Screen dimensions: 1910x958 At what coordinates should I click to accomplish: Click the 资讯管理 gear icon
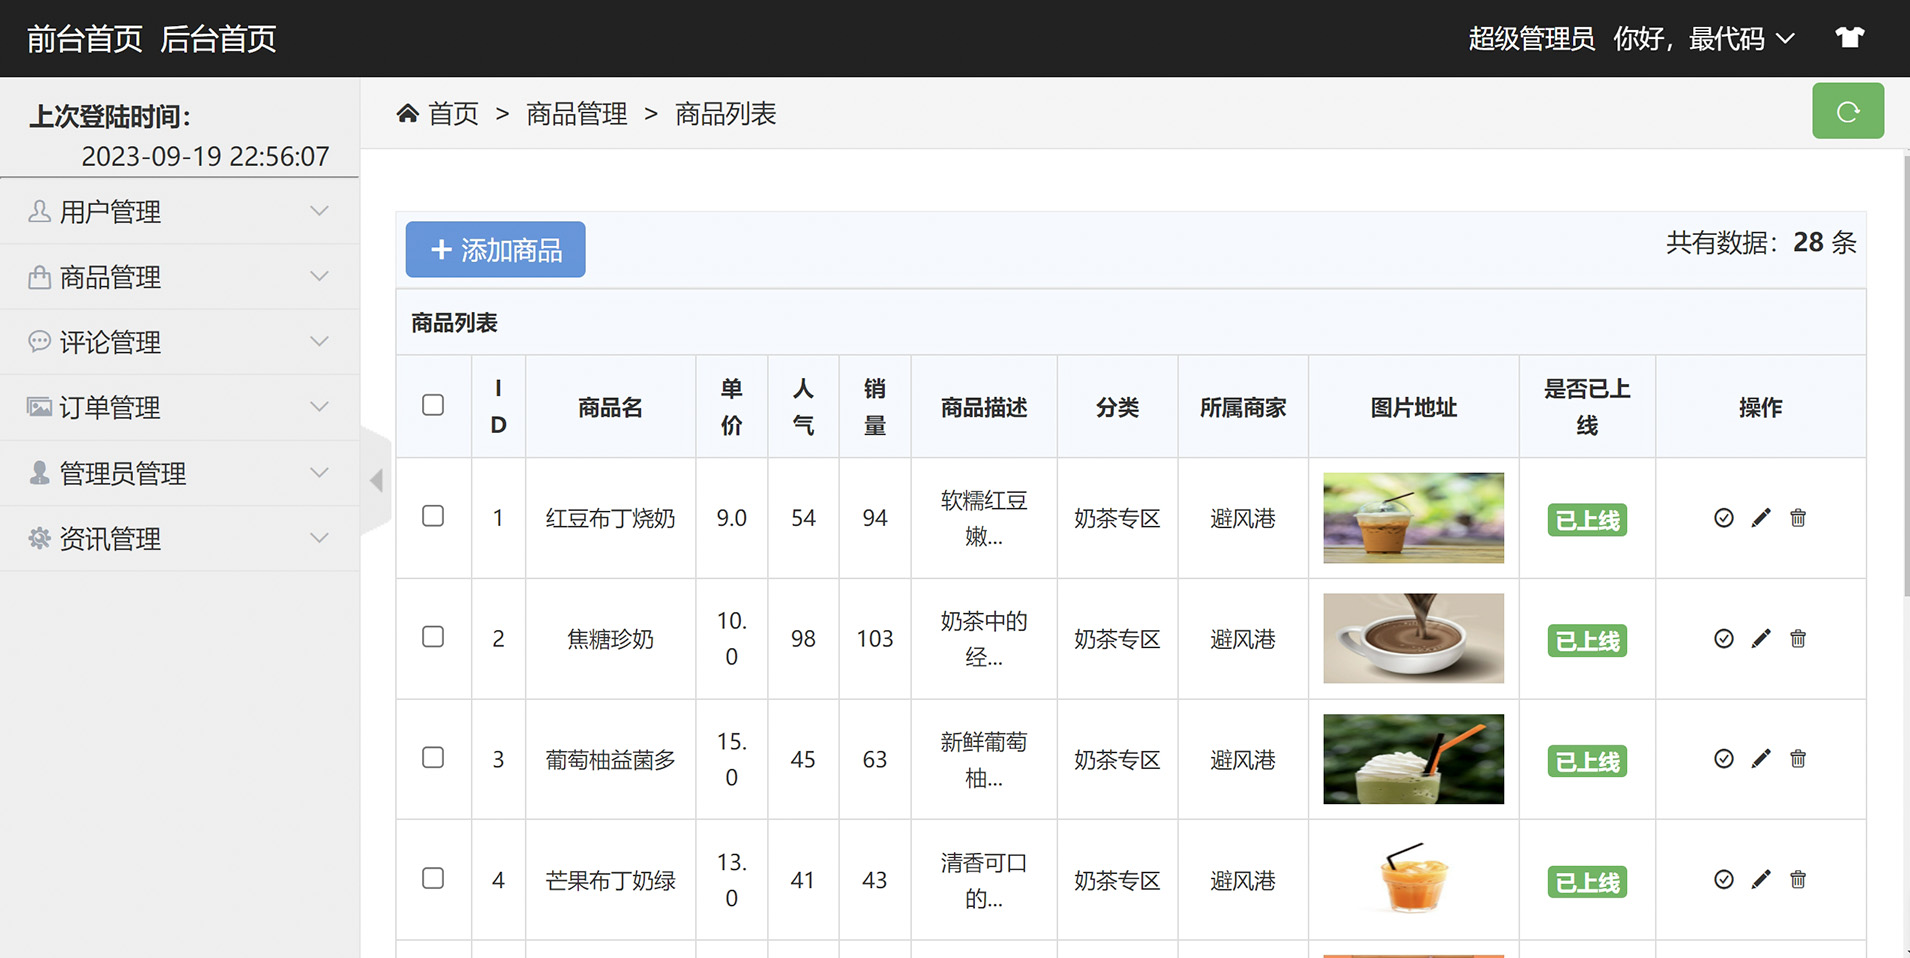click(39, 538)
